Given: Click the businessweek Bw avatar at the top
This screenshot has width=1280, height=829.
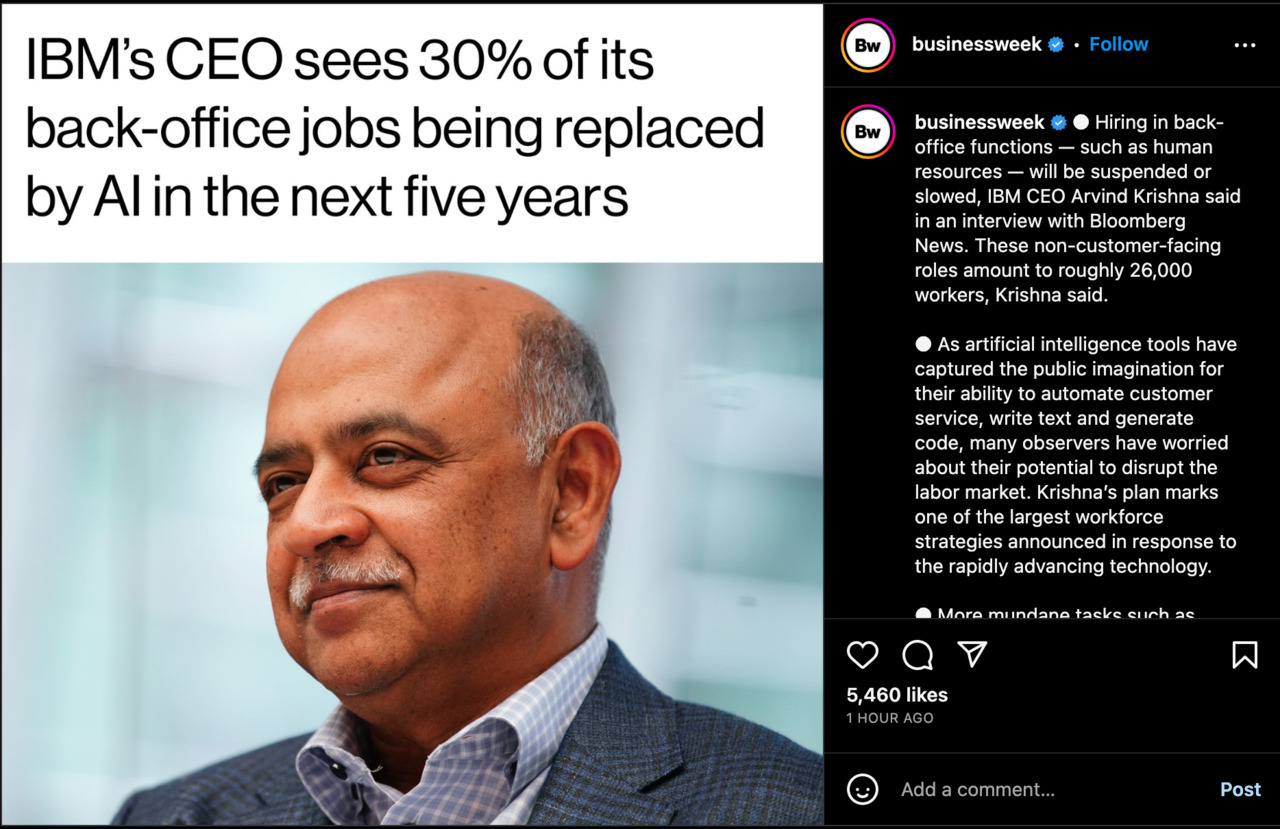Looking at the screenshot, I should coord(866,45).
